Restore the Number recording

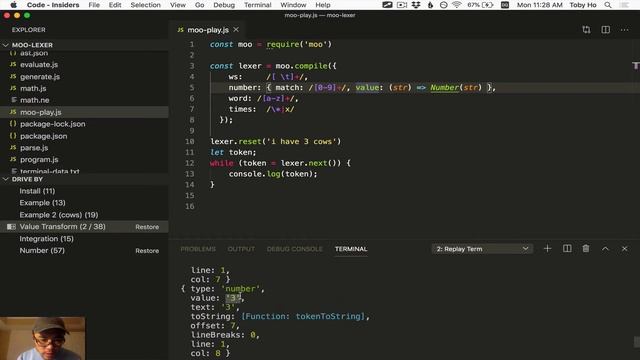[147, 251]
